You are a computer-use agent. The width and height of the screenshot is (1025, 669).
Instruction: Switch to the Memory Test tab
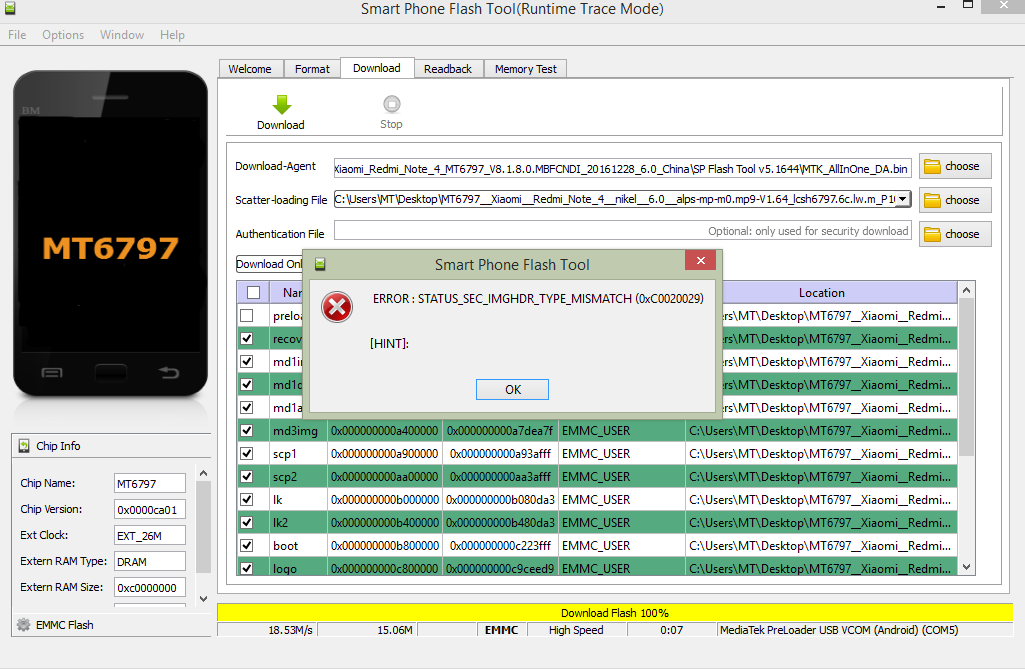(x=526, y=69)
